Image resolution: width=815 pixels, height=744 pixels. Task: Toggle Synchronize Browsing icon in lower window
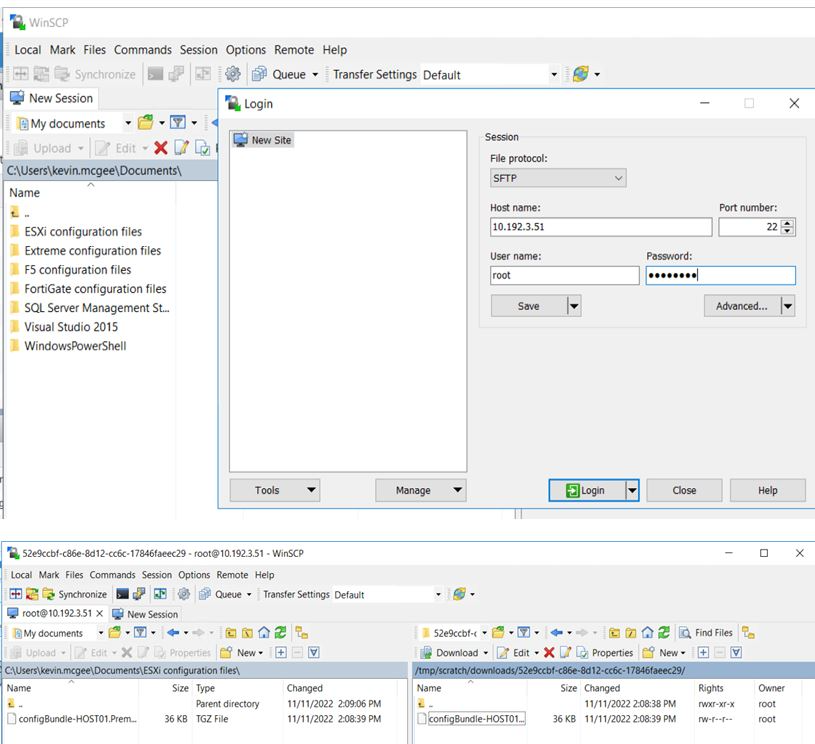coord(160,594)
